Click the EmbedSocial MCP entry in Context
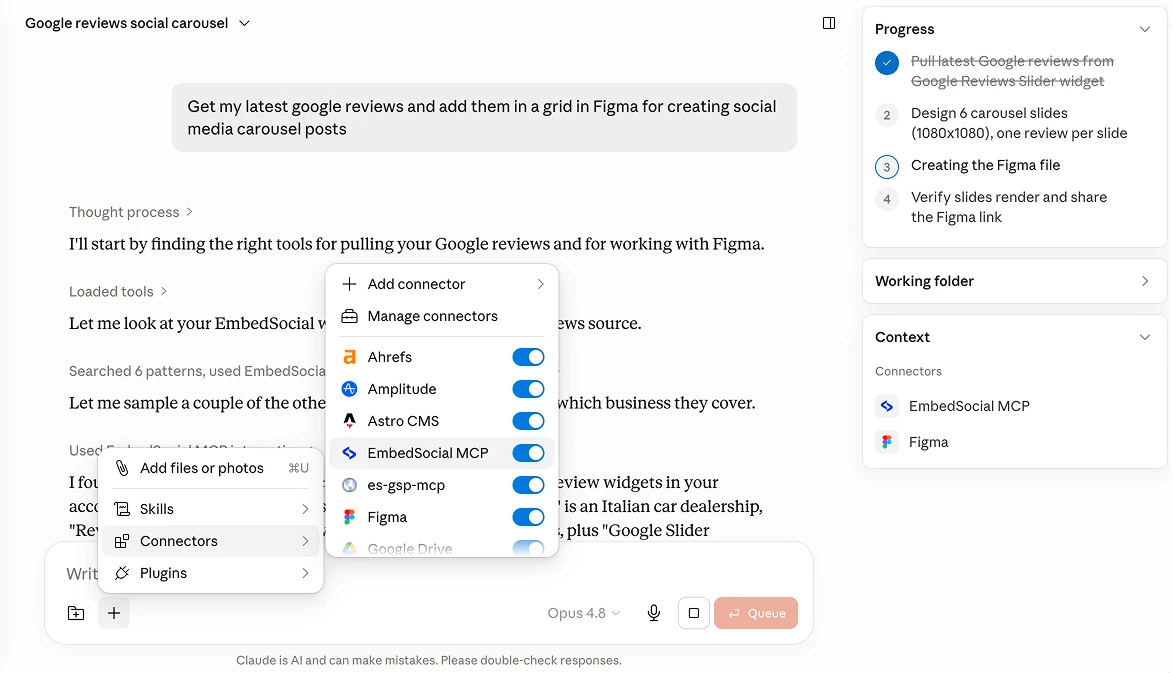The width and height of the screenshot is (1173, 673). (x=969, y=406)
